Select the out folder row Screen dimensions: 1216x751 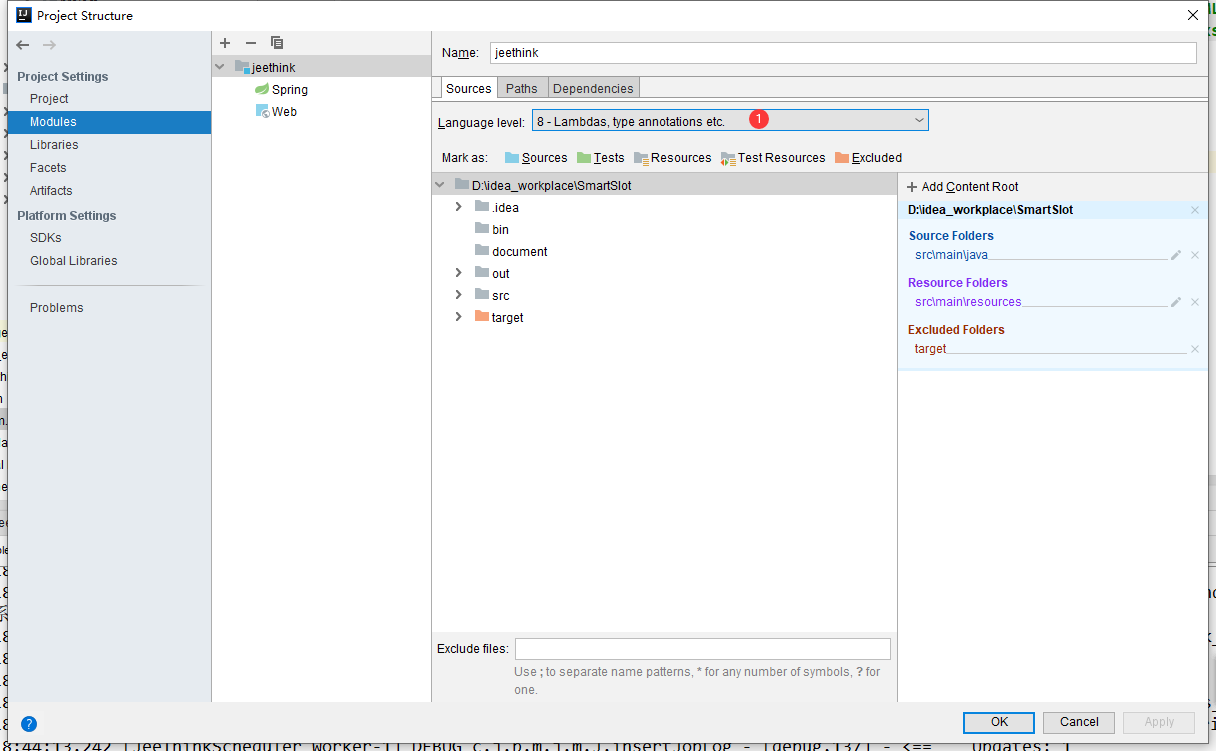pyautogui.click(x=664, y=273)
